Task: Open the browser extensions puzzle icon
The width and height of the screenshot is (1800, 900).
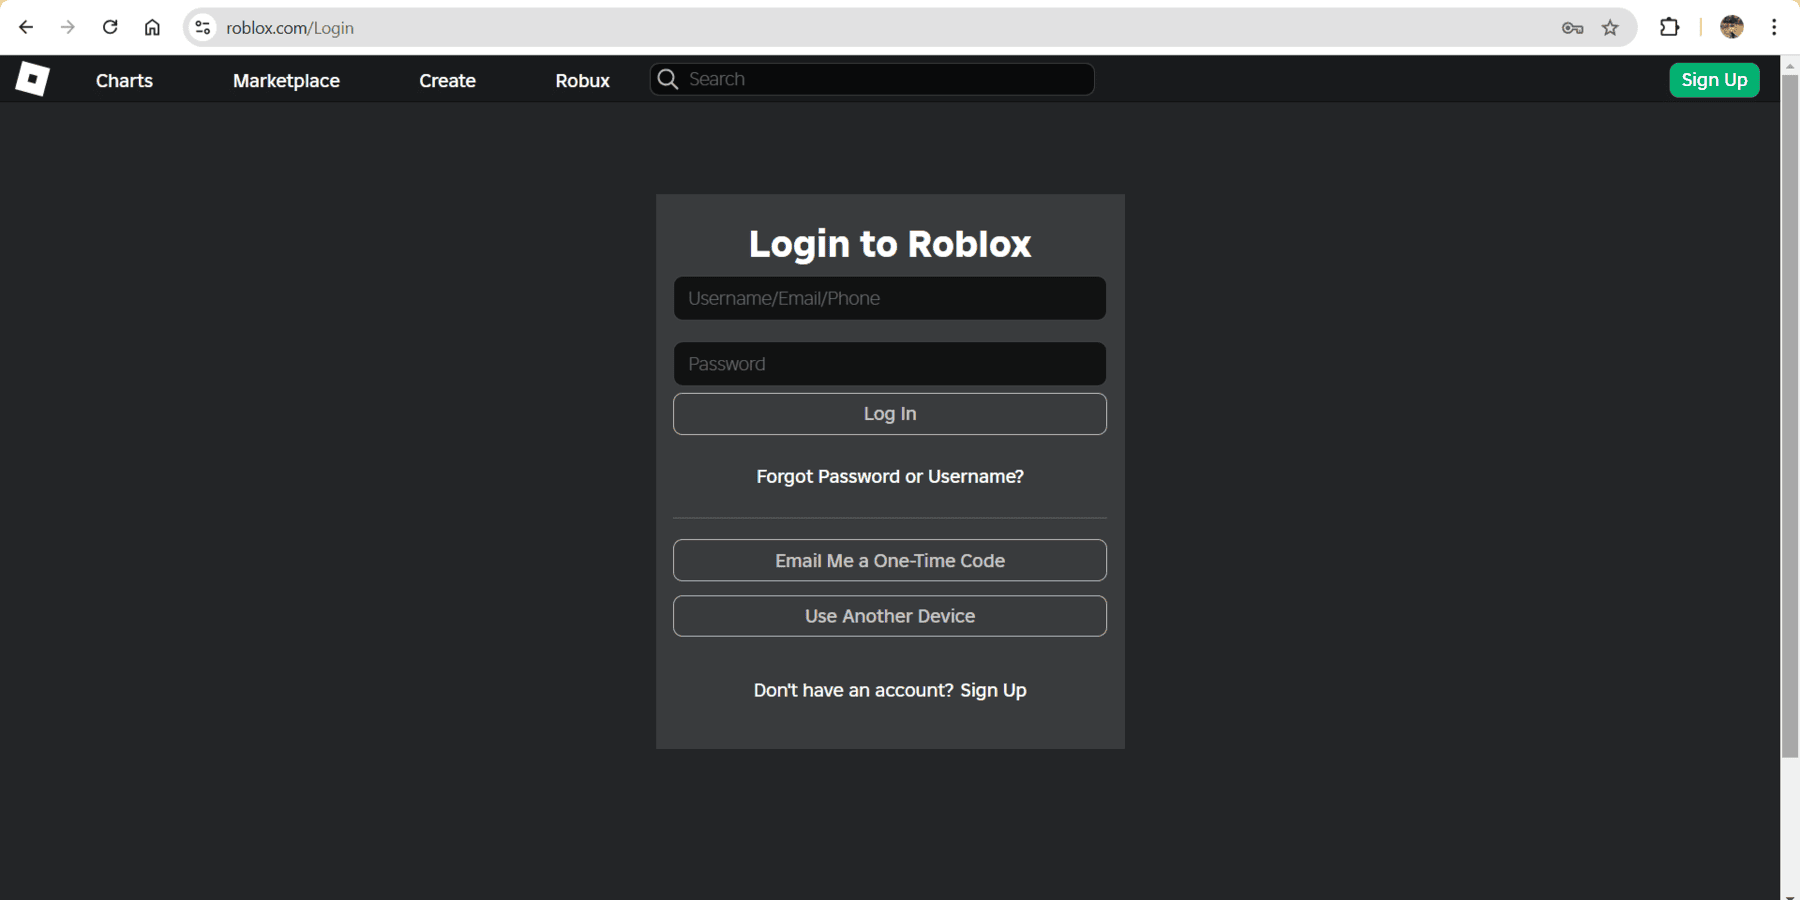Action: pos(1670,27)
